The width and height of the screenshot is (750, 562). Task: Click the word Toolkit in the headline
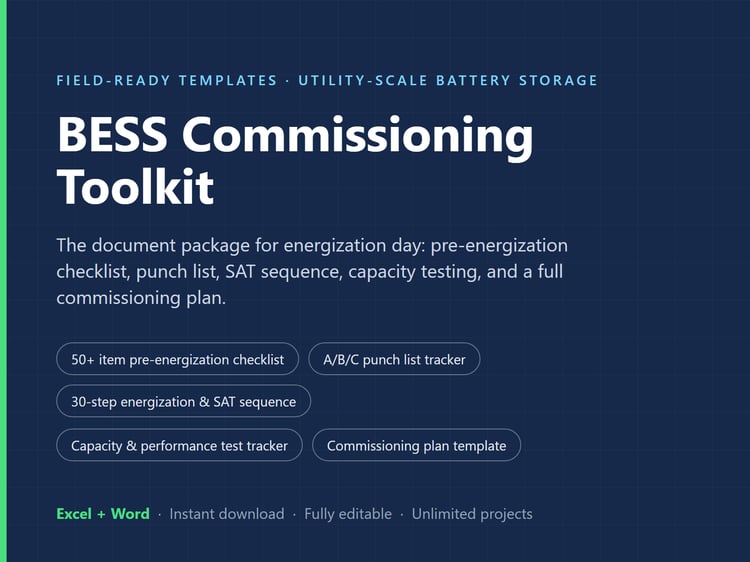(x=135, y=187)
